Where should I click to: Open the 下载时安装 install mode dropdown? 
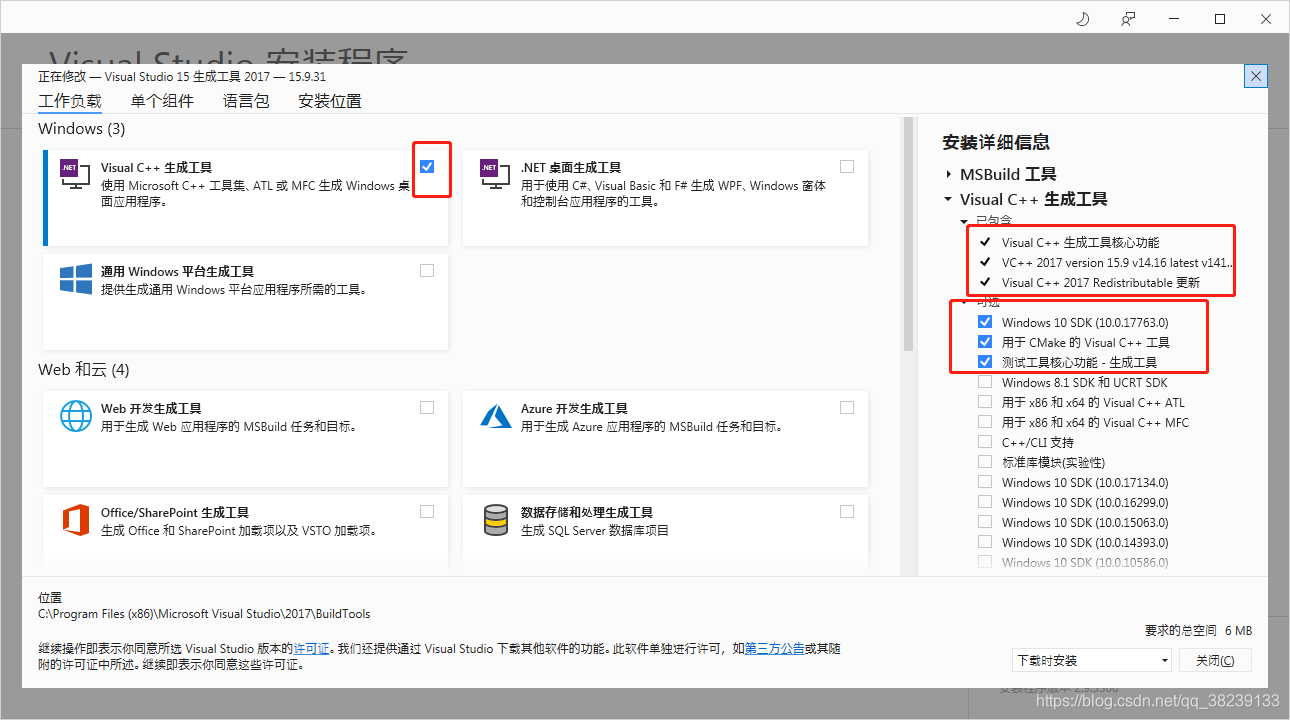point(1091,661)
